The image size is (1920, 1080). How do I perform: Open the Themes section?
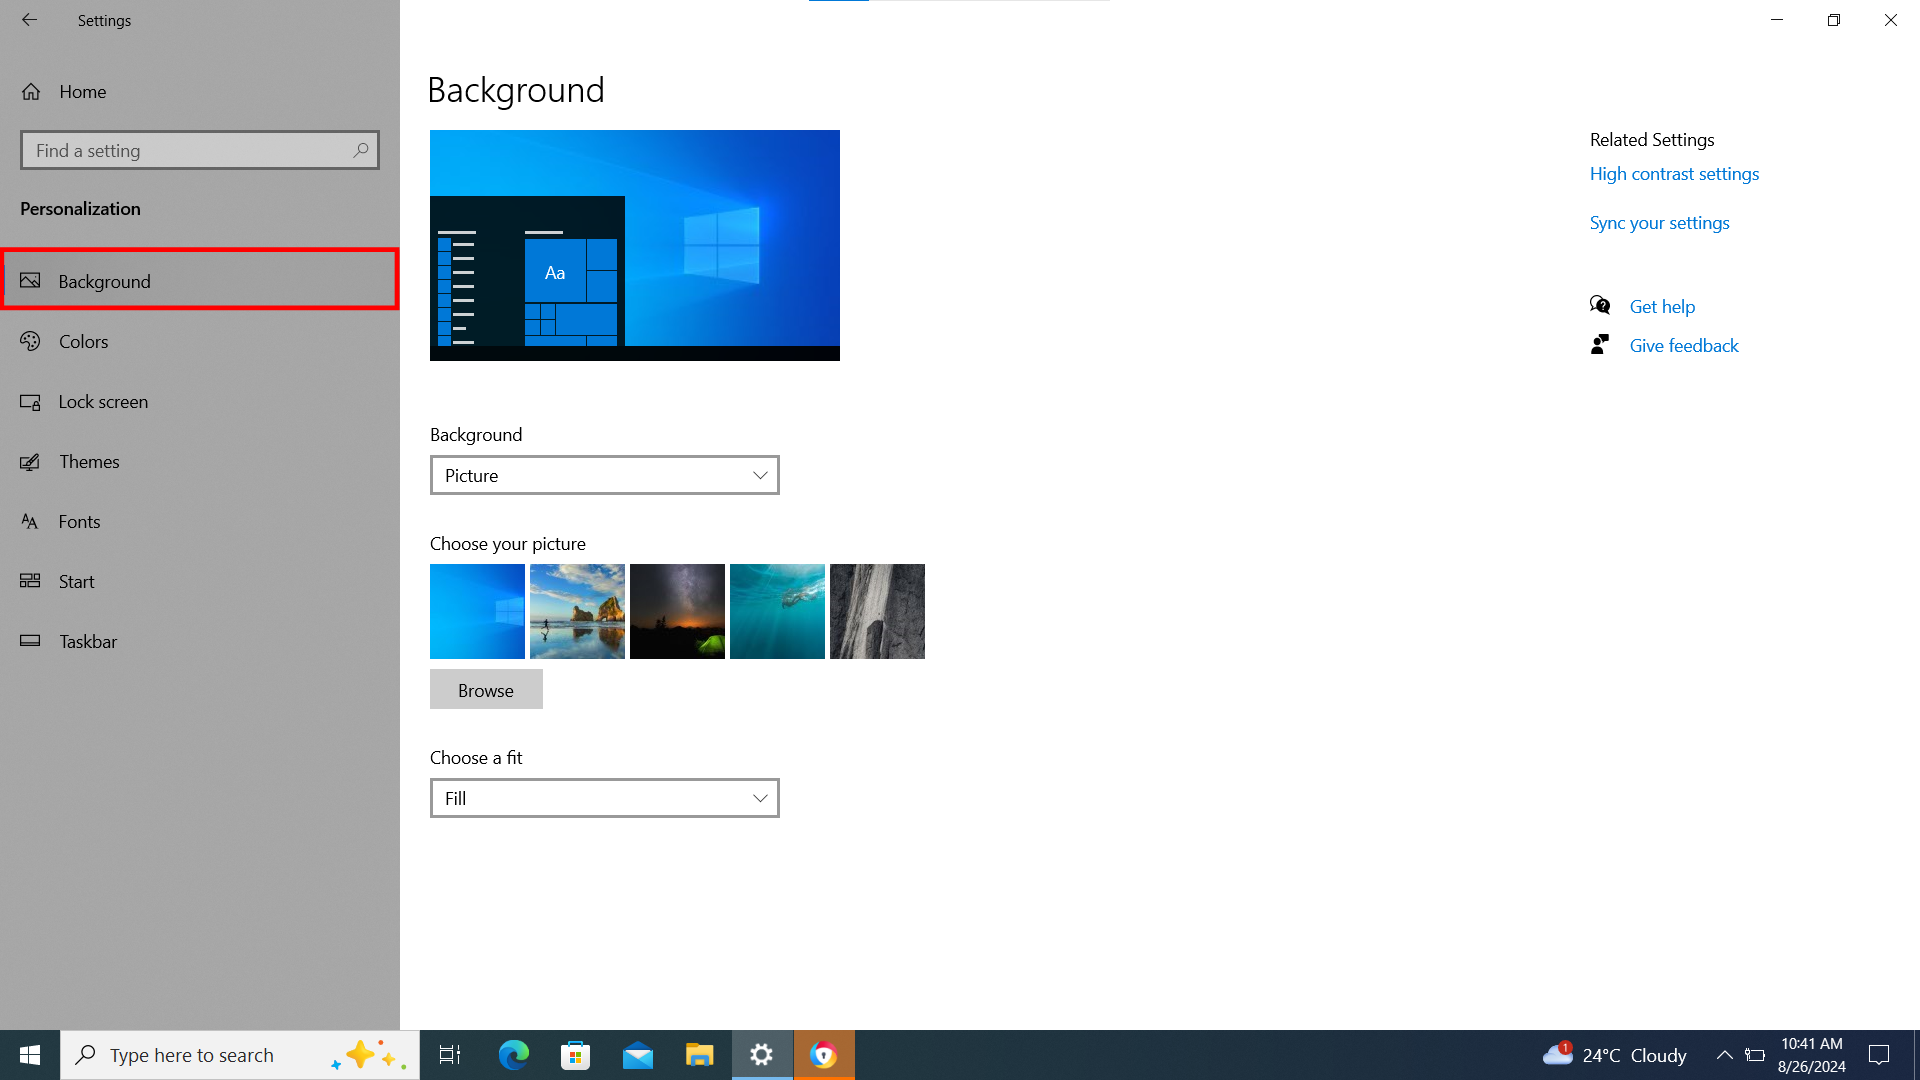[x=89, y=461]
